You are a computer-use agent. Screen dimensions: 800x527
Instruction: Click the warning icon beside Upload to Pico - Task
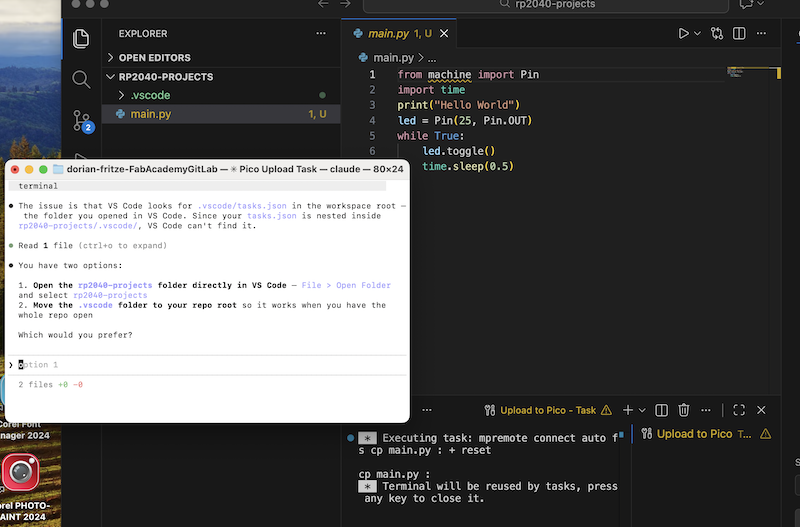pos(606,411)
